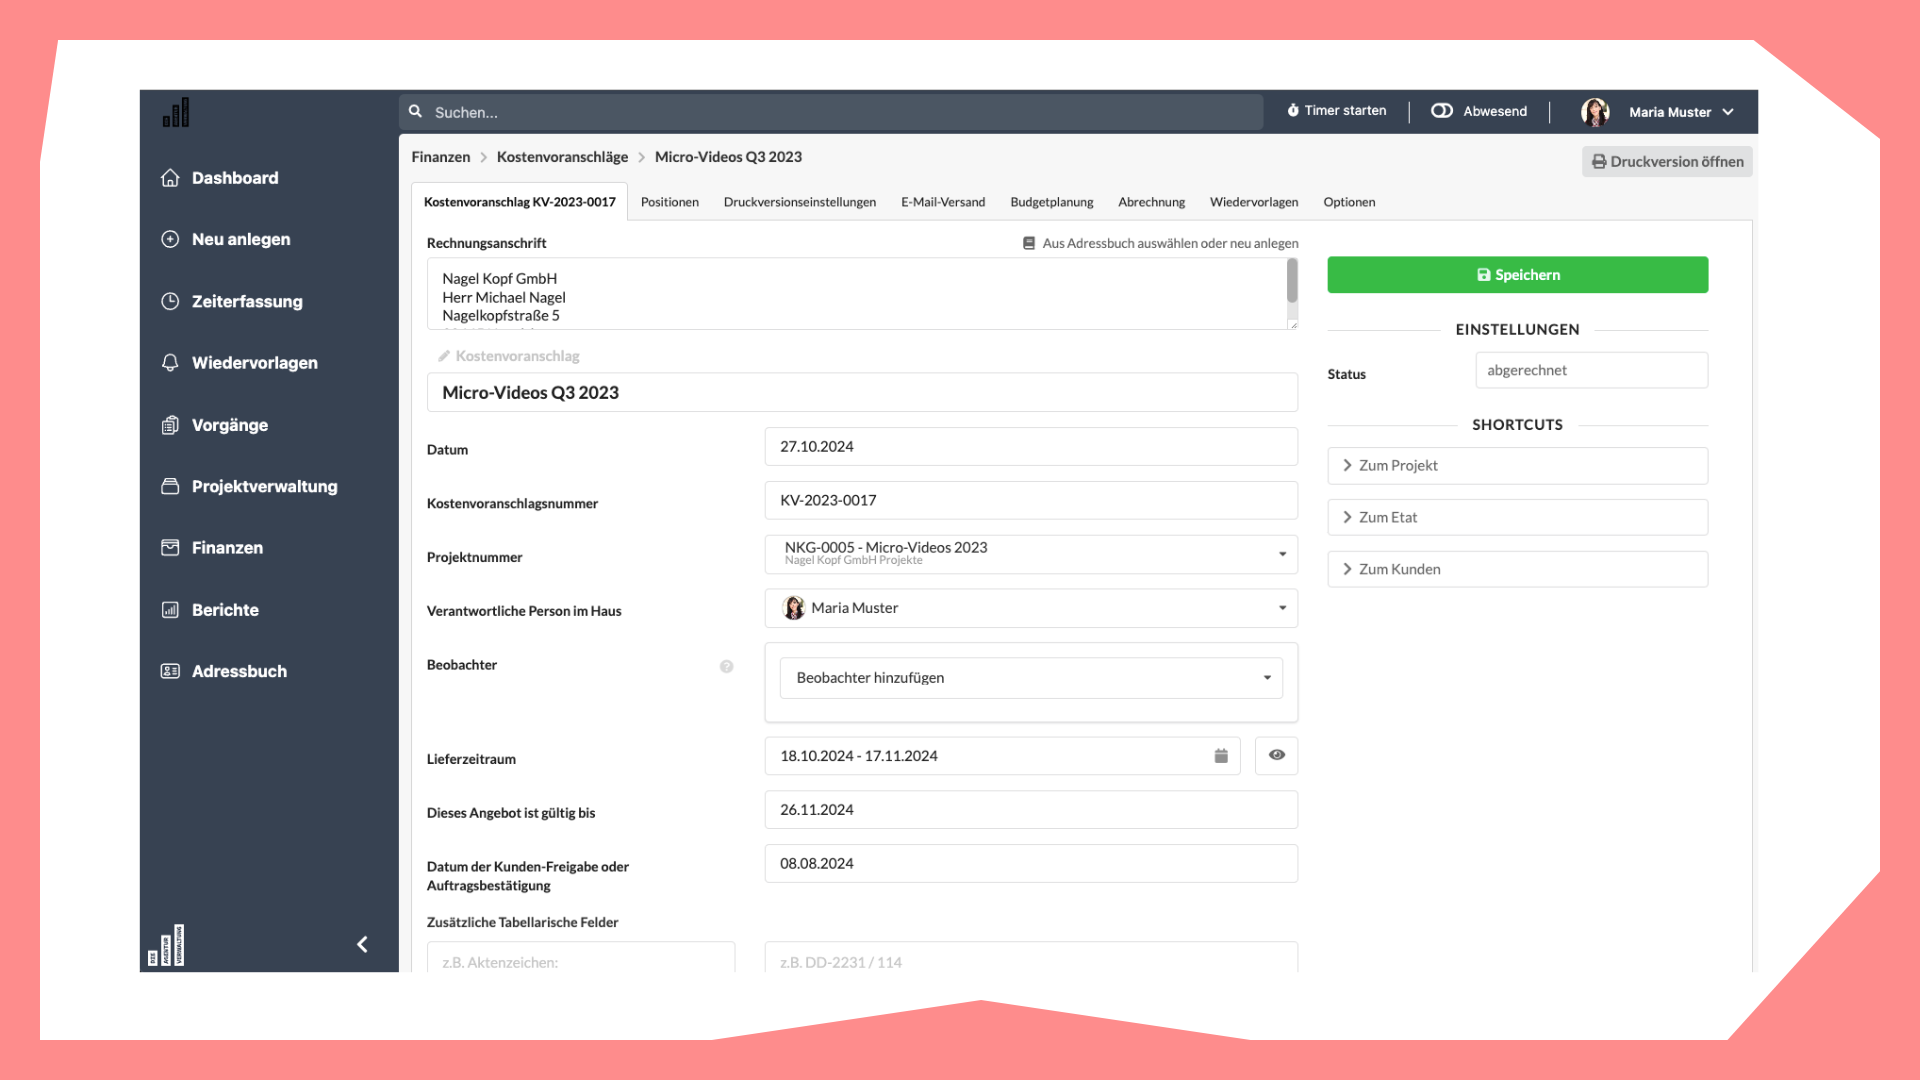
Task: Open the Beobachter hinzufügen dropdown
Action: (1031, 678)
